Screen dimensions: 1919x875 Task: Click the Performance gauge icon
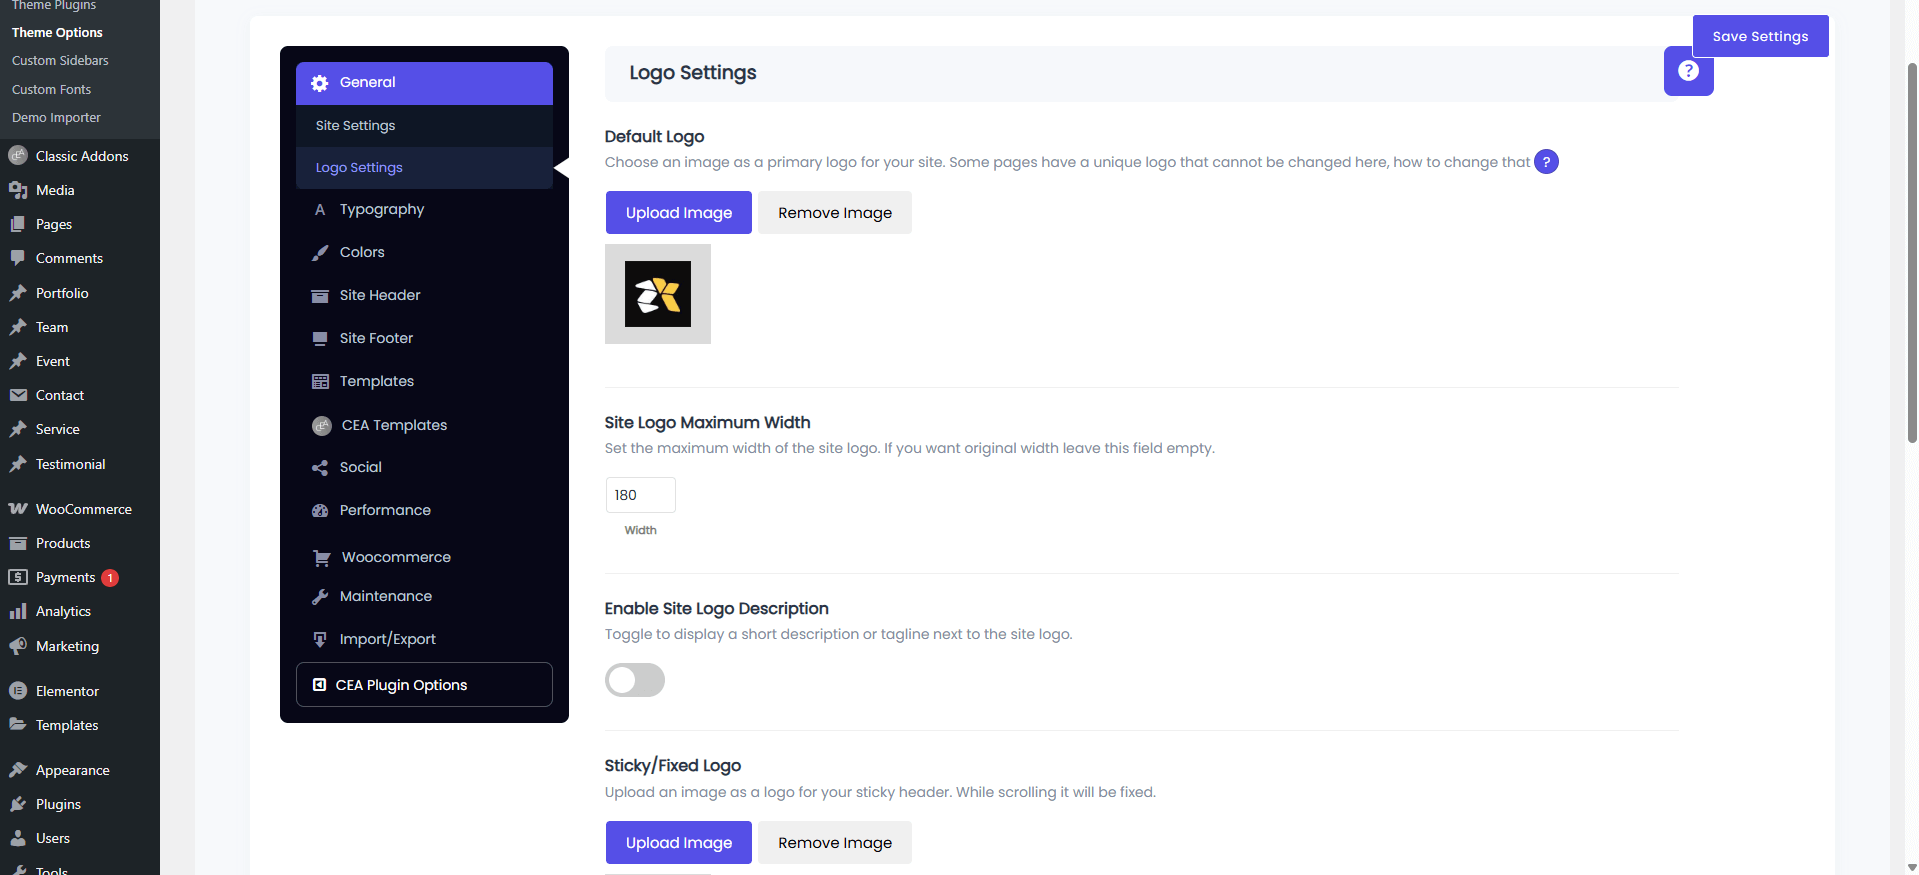(x=320, y=511)
